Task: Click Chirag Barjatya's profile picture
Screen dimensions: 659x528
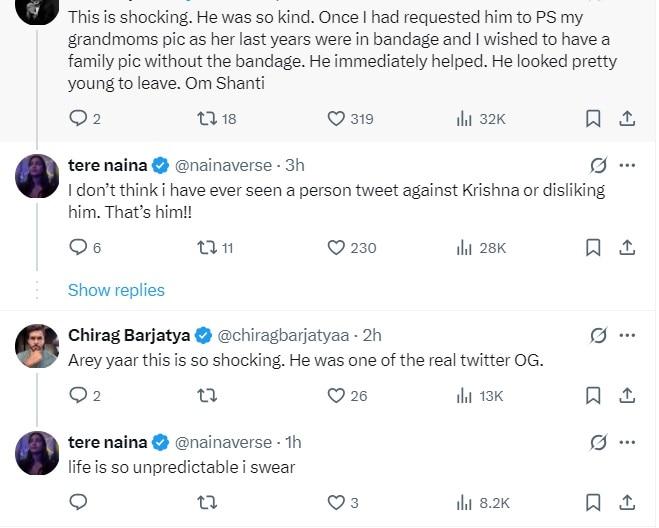Action: point(37,346)
